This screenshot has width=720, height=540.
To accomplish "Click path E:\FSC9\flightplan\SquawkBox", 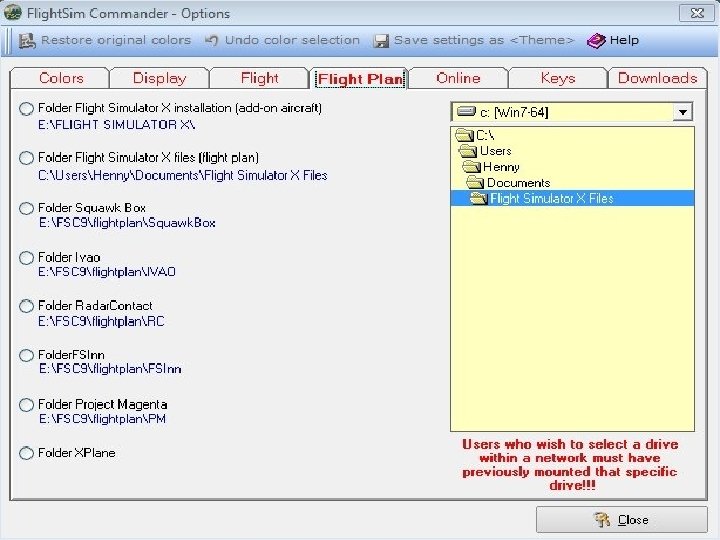I will click(x=127, y=223).
